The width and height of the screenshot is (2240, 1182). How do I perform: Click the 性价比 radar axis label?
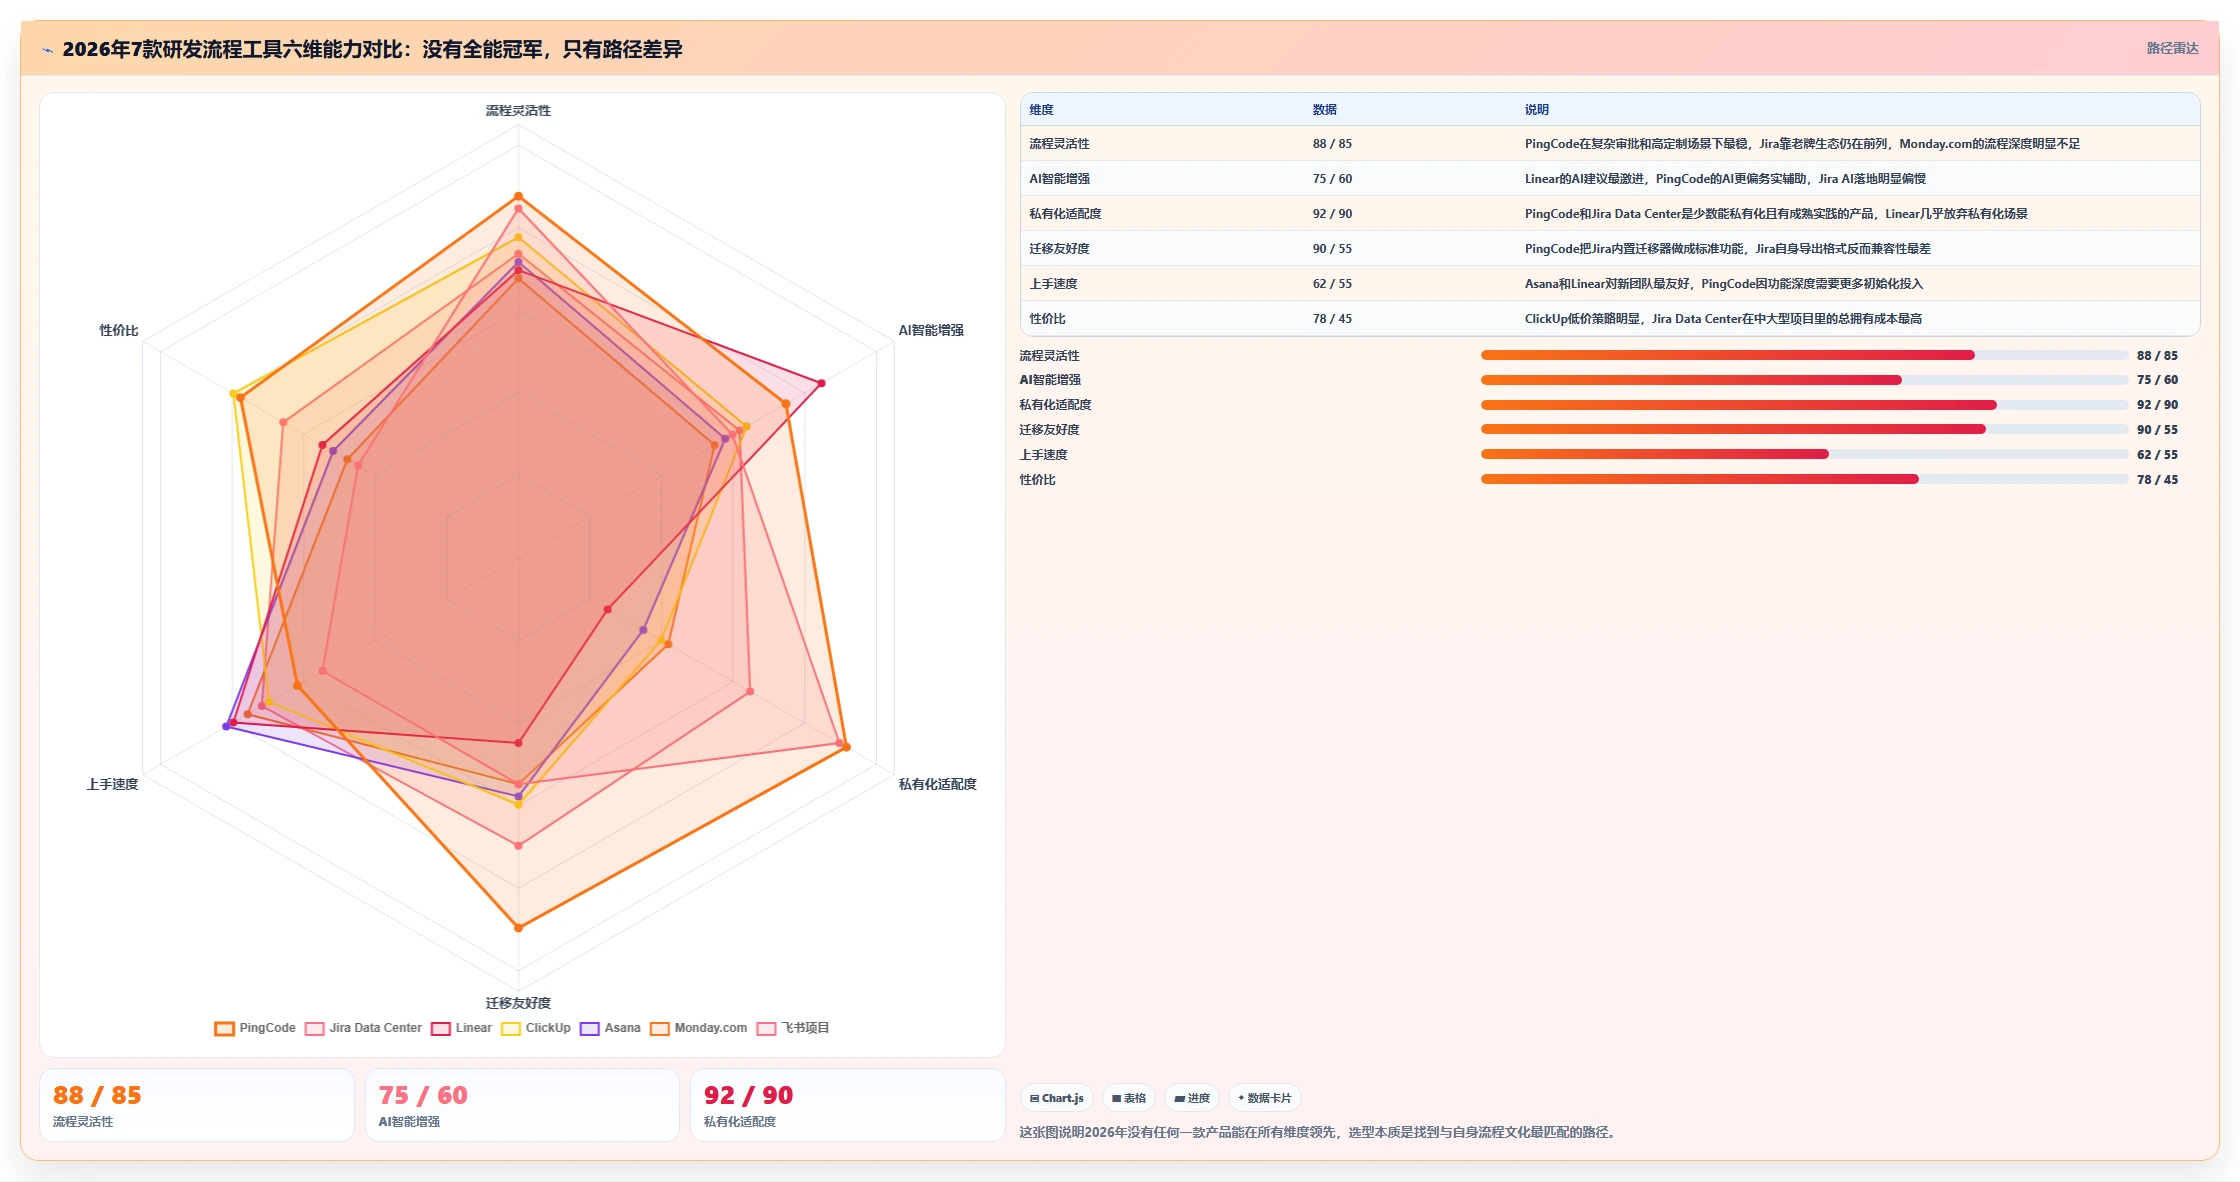[119, 330]
